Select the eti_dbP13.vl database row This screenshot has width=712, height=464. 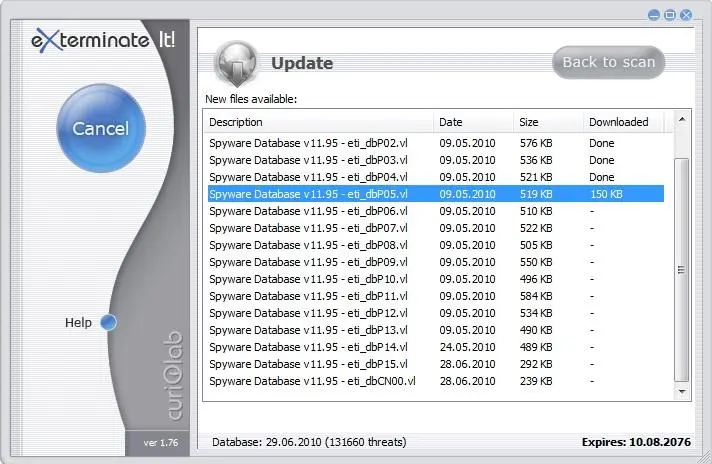coord(436,330)
